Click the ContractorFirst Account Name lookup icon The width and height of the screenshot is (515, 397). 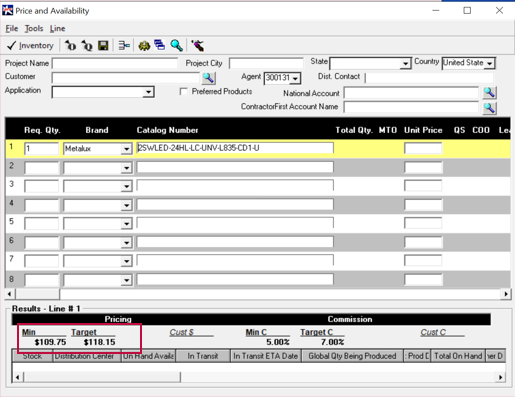pos(489,108)
